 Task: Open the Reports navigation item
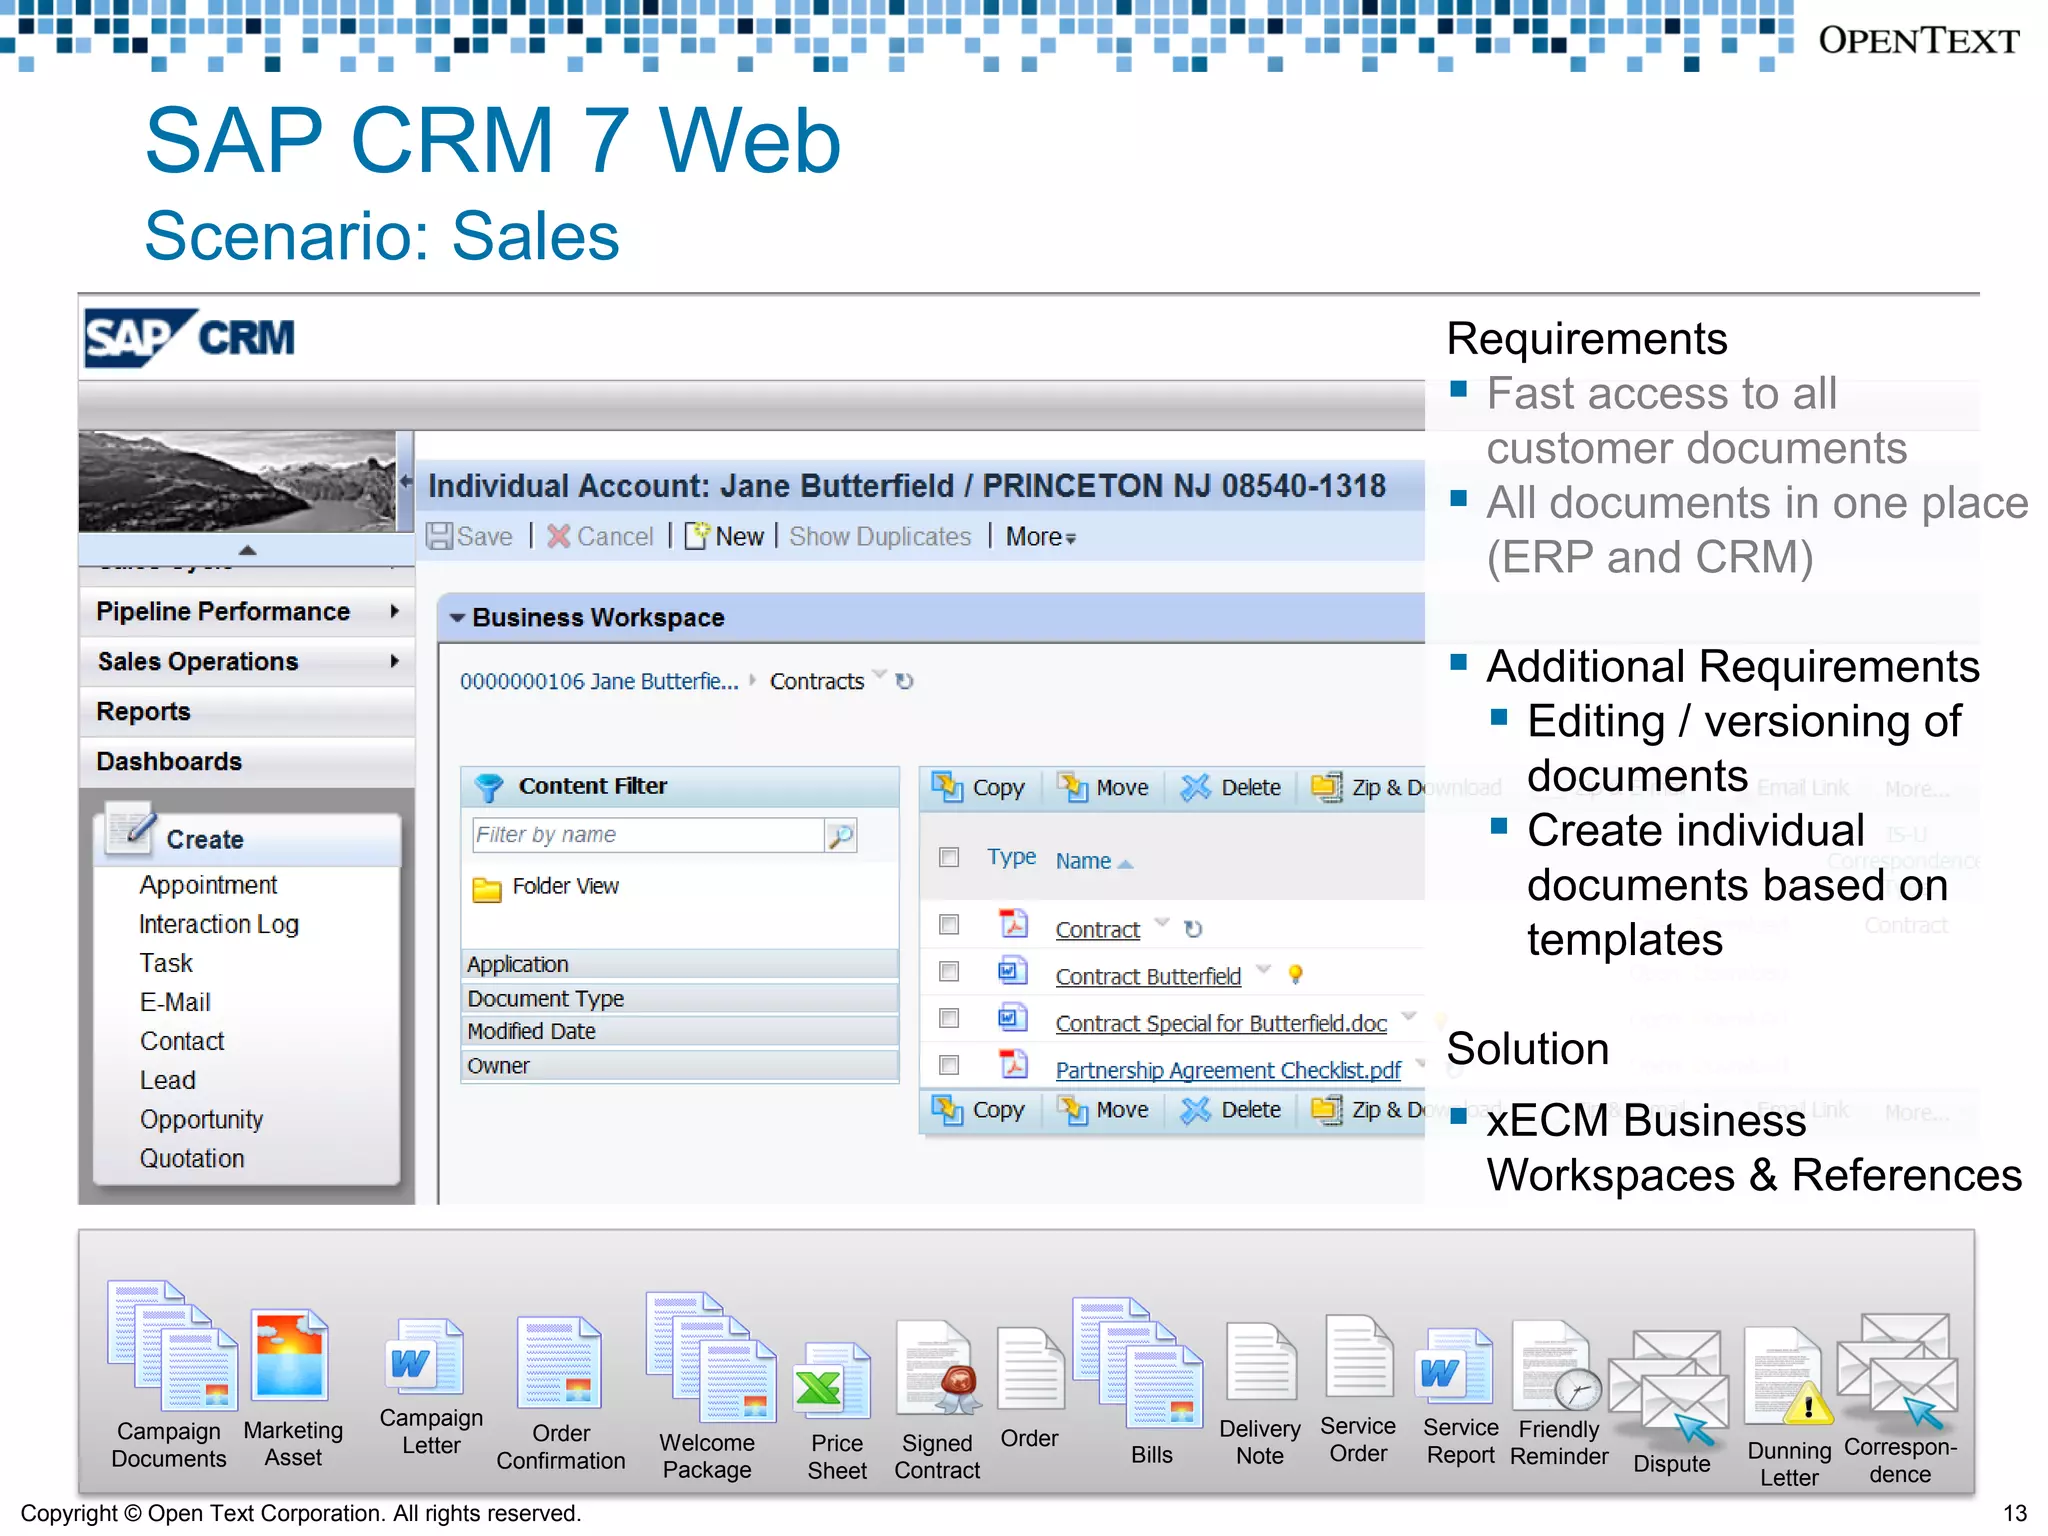point(246,711)
